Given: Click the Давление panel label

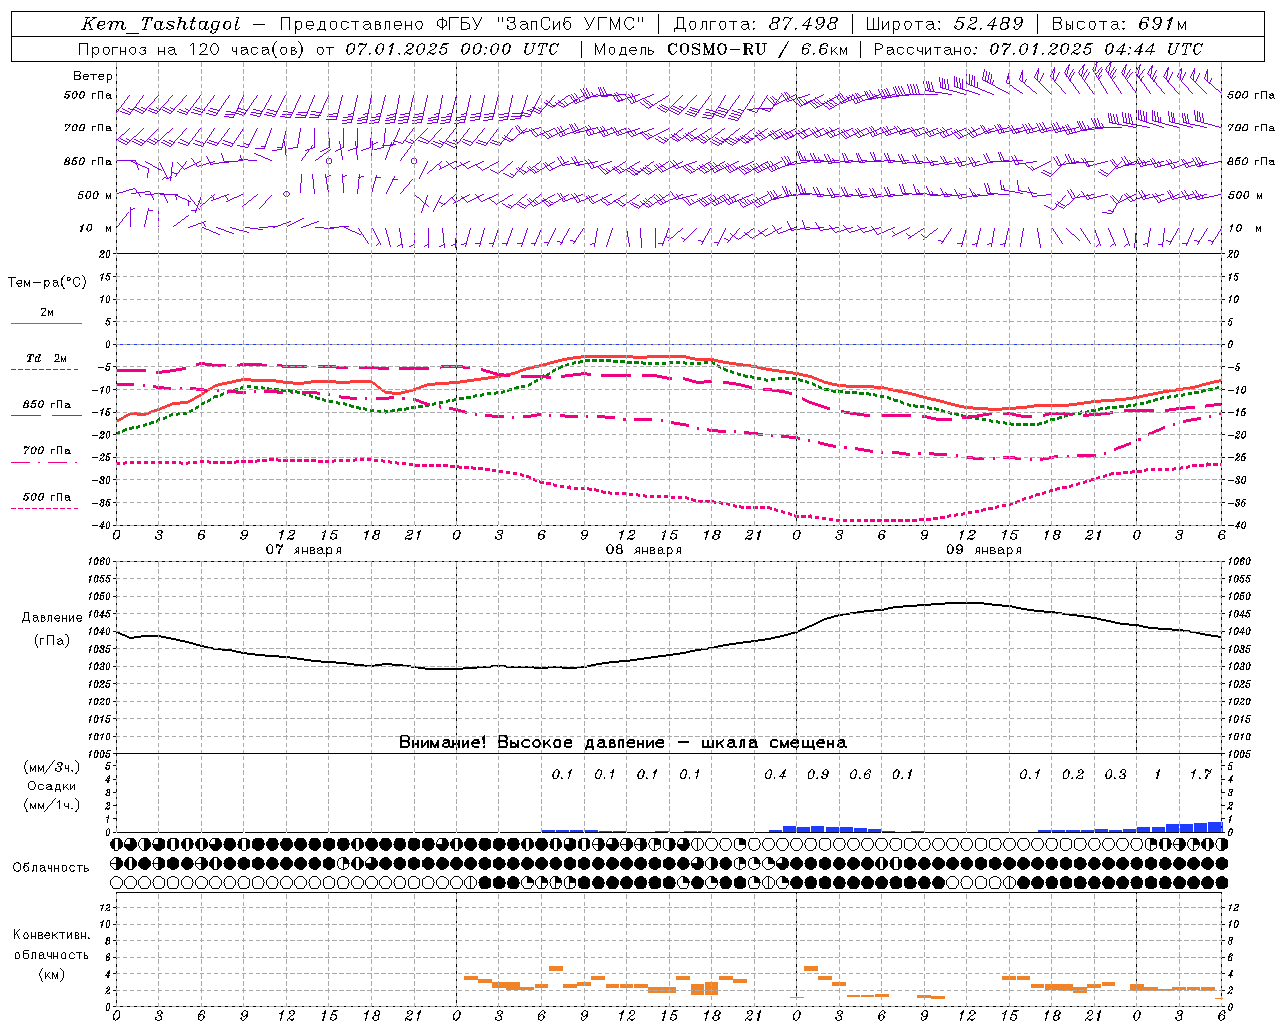Looking at the screenshot, I should click(52, 618).
